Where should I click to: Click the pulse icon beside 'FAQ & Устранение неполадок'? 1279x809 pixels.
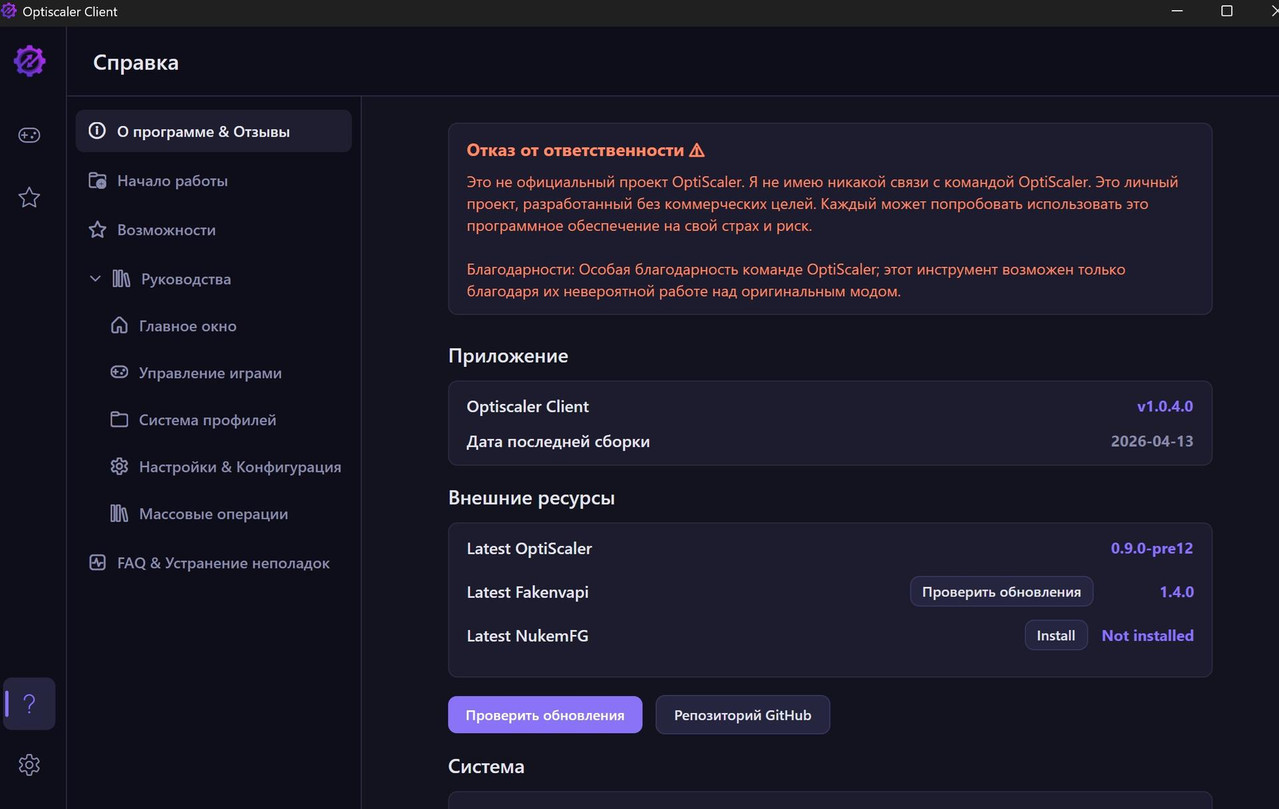point(97,563)
